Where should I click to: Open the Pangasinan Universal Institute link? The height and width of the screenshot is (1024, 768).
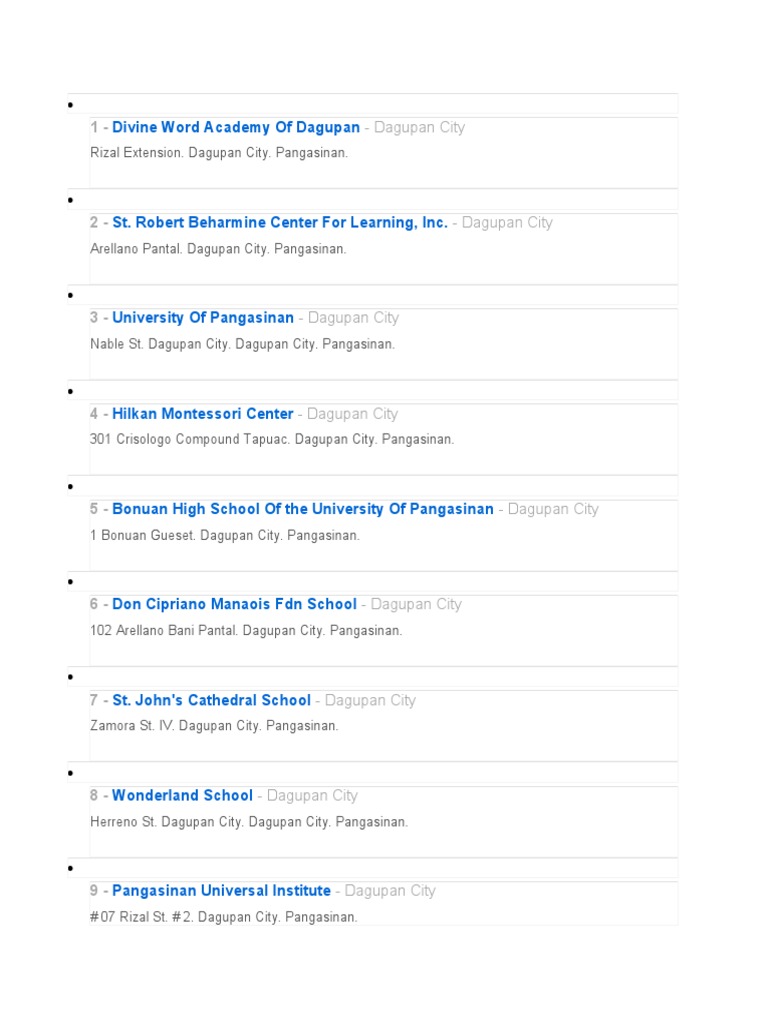[x=221, y=891]
